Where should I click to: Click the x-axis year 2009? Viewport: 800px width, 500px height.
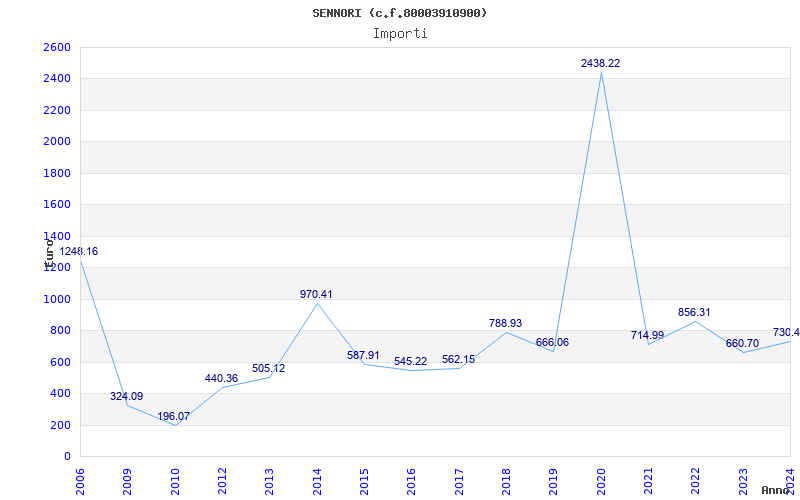coord(128,481)
